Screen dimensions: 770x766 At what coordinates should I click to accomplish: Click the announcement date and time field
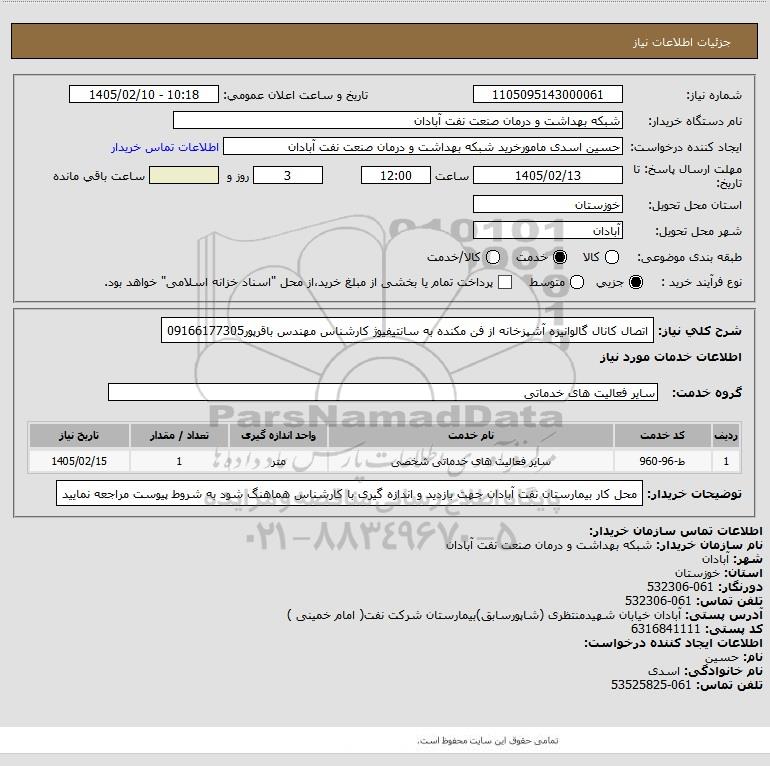coord(144,94)
